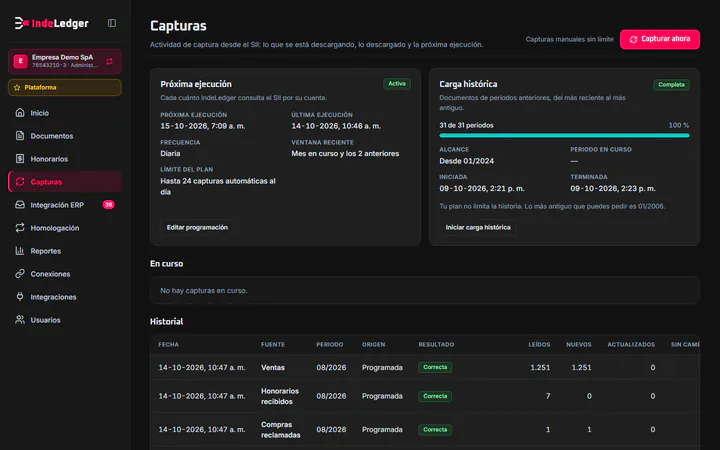This screenshot has width=720, height=450.
Task: Click the leídos value 1.251 in Ventas row
Action: [x=540, y=367]
